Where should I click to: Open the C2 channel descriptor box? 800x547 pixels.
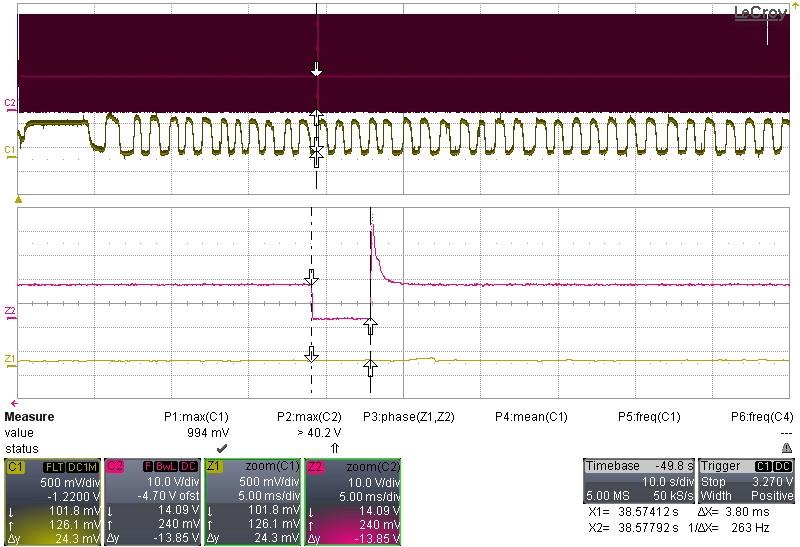[153, 502]
